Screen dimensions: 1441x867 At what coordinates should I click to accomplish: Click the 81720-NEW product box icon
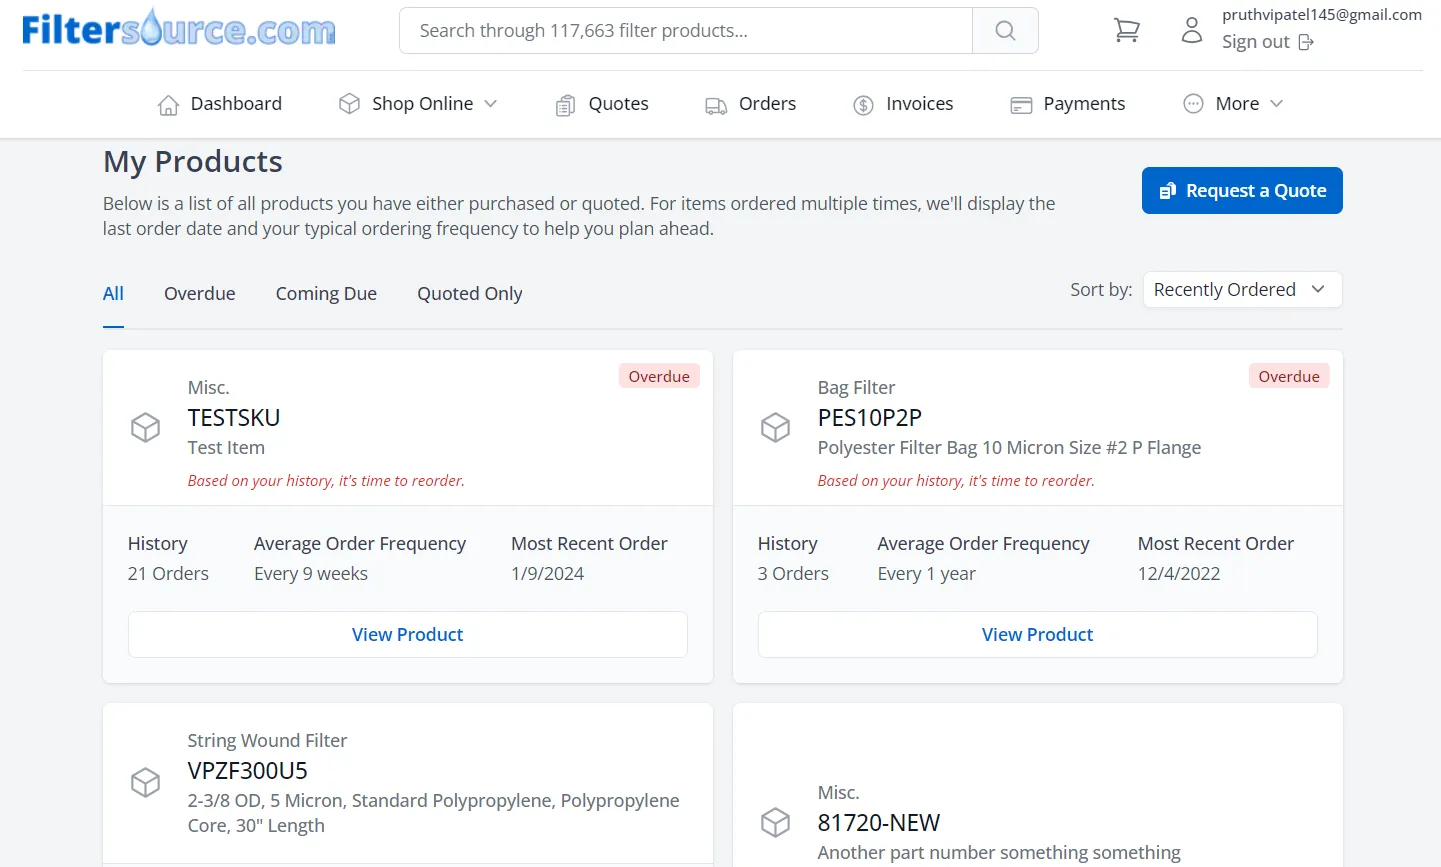click(776, 822)
